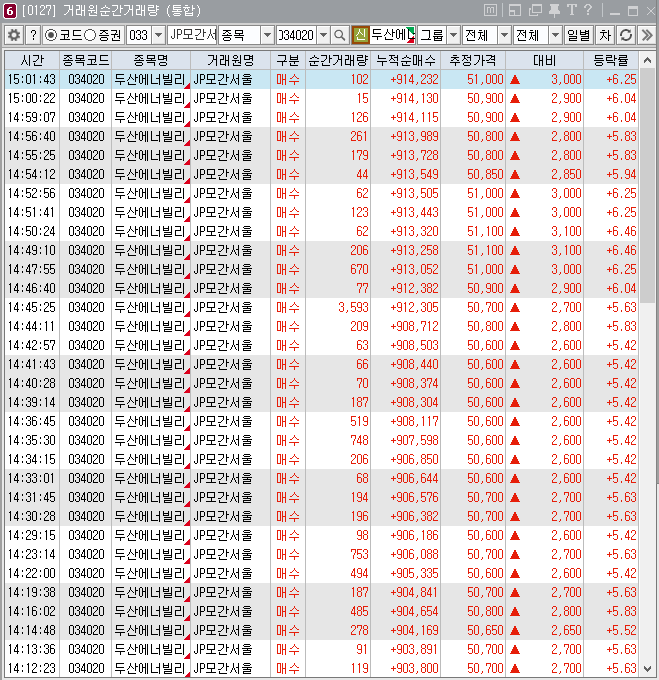Click the m icon in title bar
The image size is (659, 680).
(x=490, y=10)
